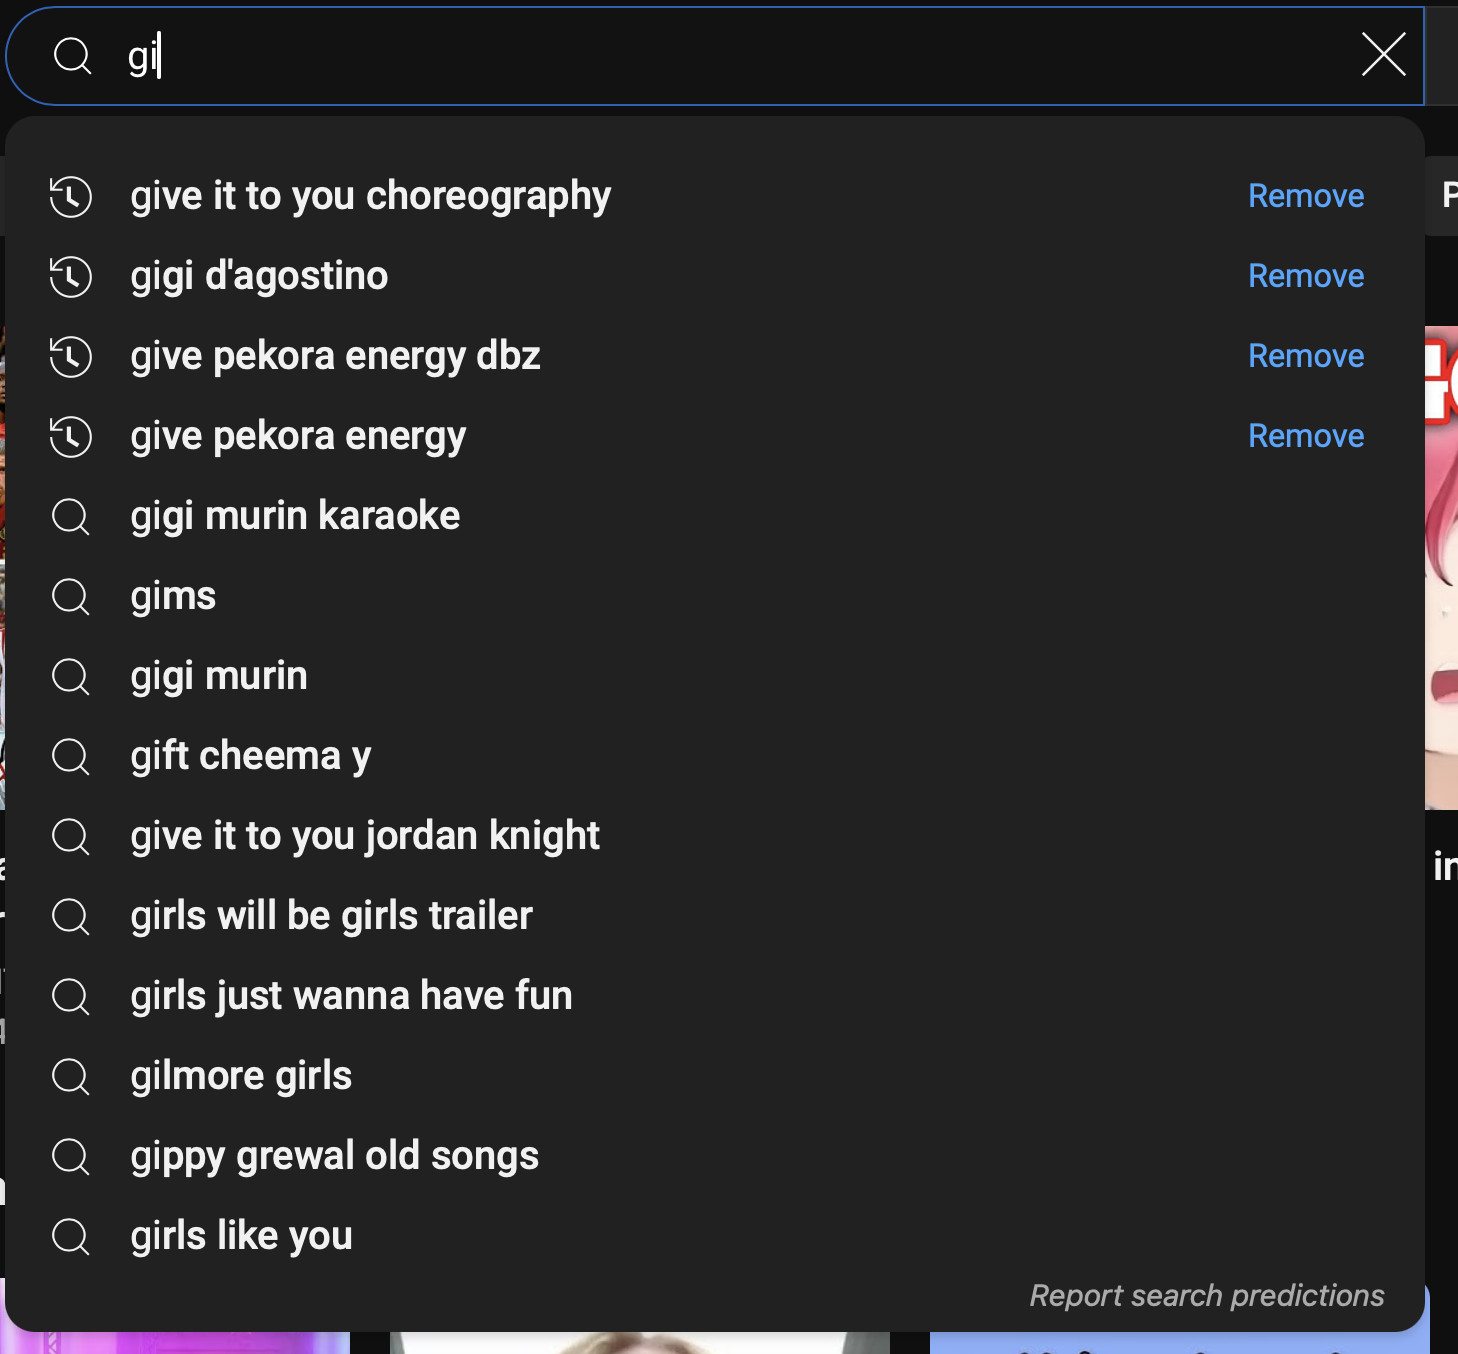Click search icon beside "gigi murin"
Screen dimensions: 1458x1354
point(71,677)
